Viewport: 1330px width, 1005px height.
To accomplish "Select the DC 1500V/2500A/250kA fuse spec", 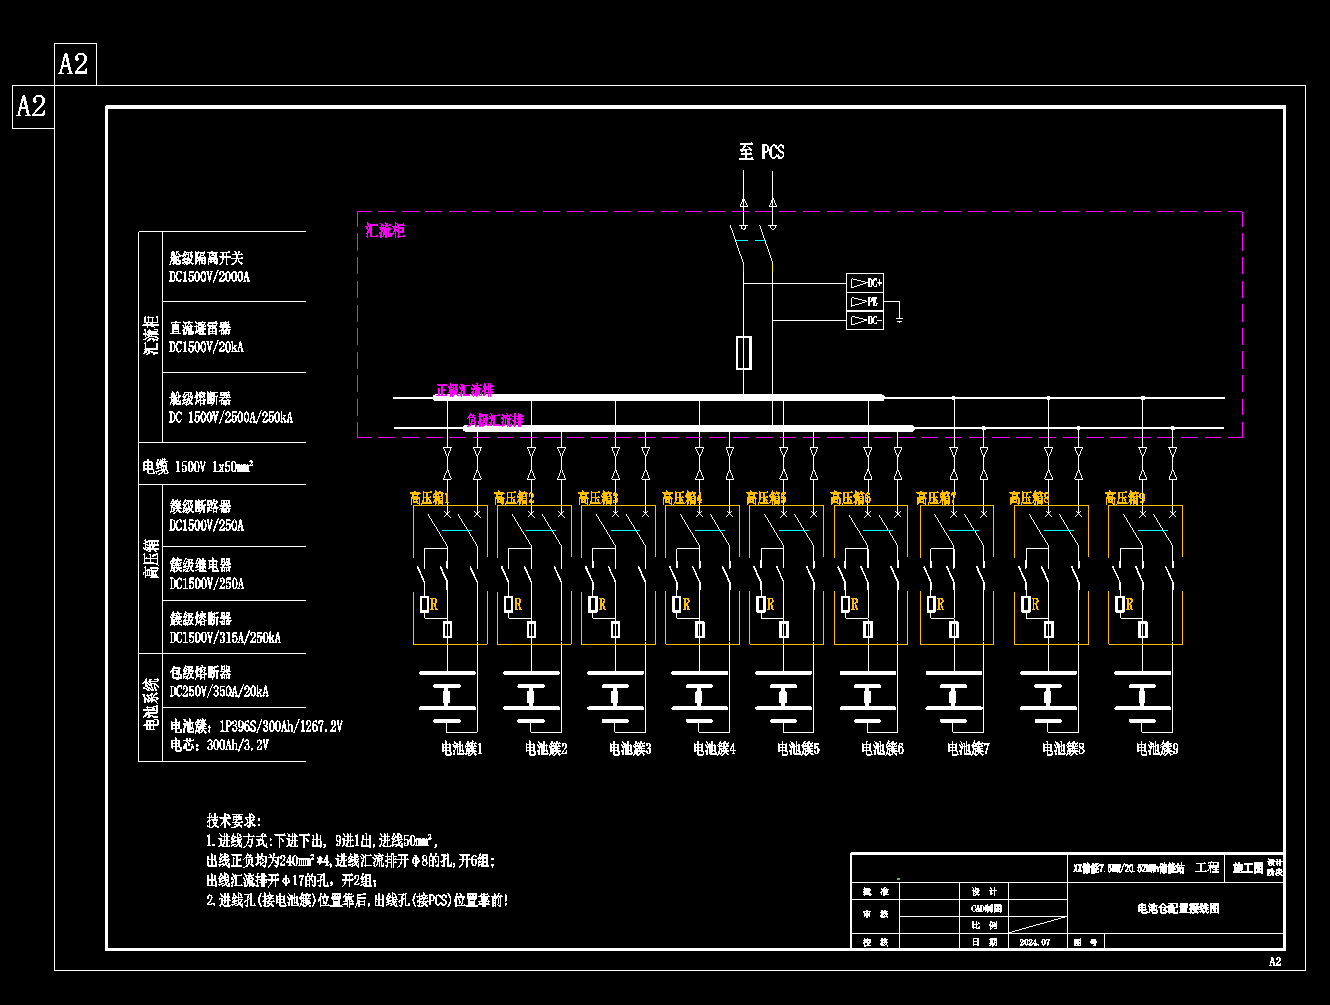I will (x=231, y=417).
